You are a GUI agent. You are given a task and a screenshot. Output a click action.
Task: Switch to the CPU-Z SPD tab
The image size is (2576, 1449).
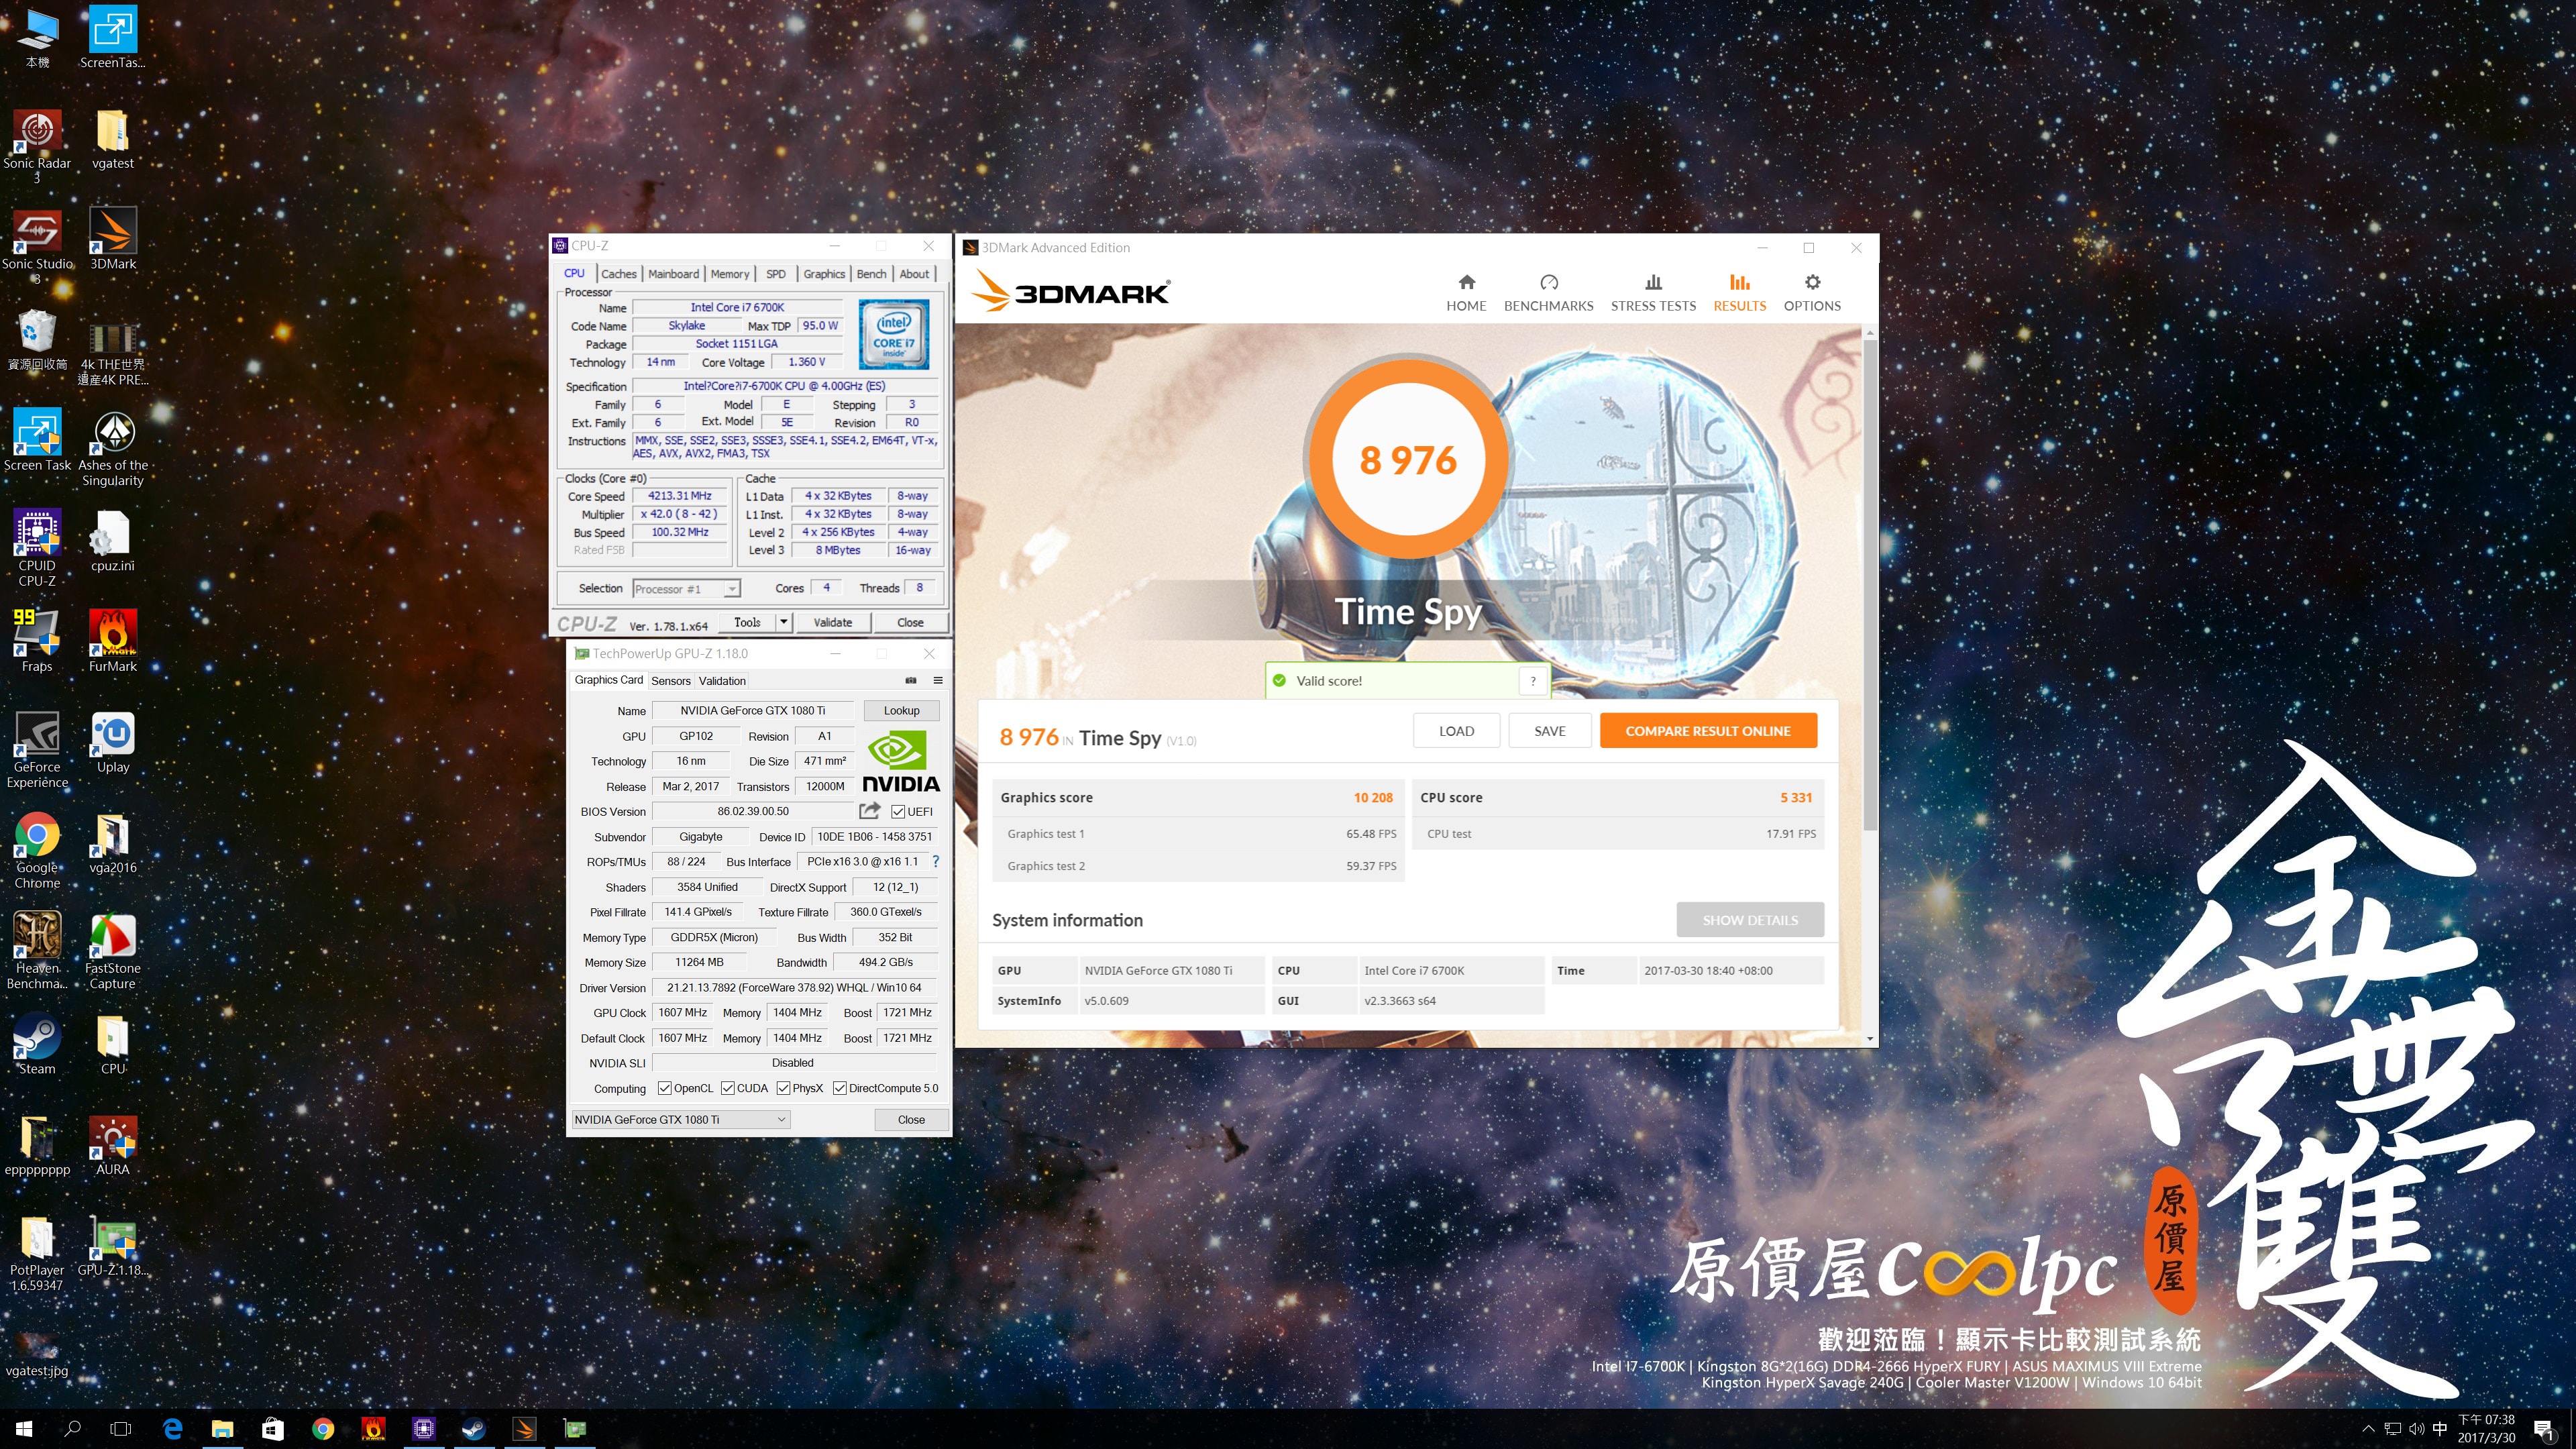click(776, 274)
